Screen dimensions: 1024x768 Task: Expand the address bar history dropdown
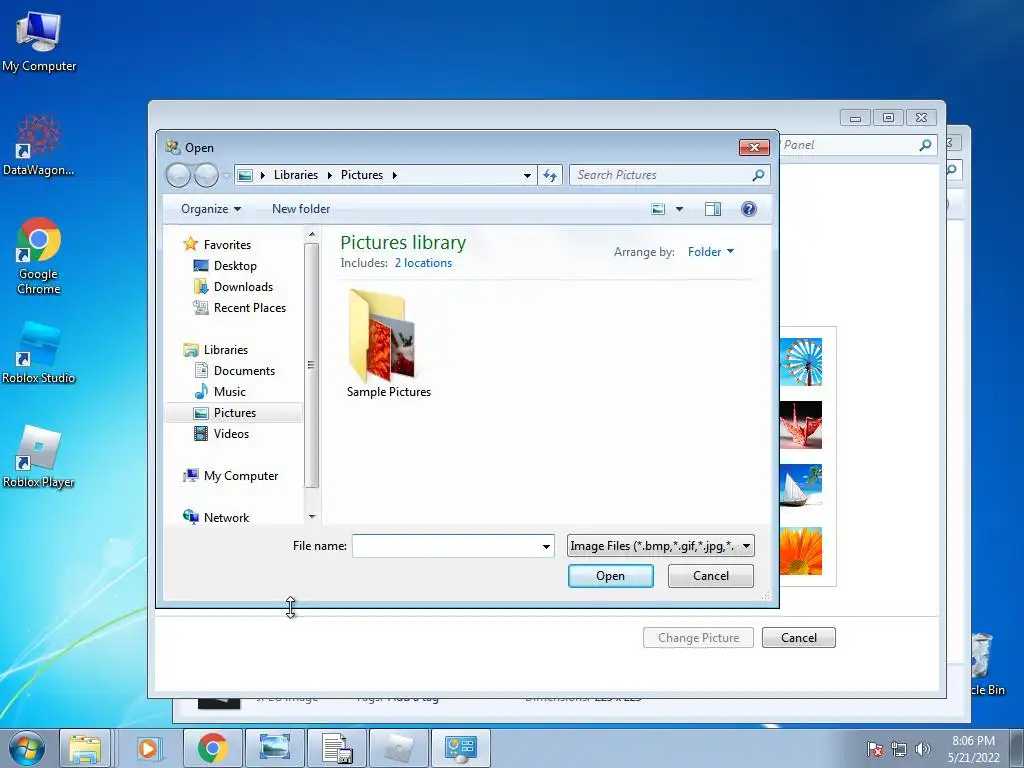[527, 175]
